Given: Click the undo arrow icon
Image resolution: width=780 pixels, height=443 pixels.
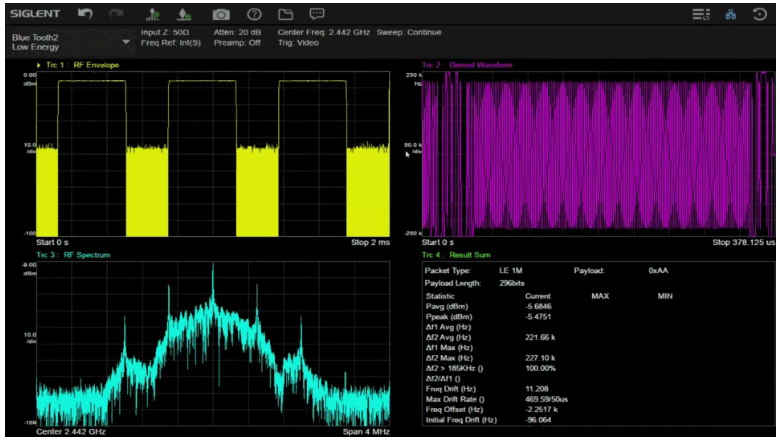Looking at the screenshot, I should click(x=85, y=14).
